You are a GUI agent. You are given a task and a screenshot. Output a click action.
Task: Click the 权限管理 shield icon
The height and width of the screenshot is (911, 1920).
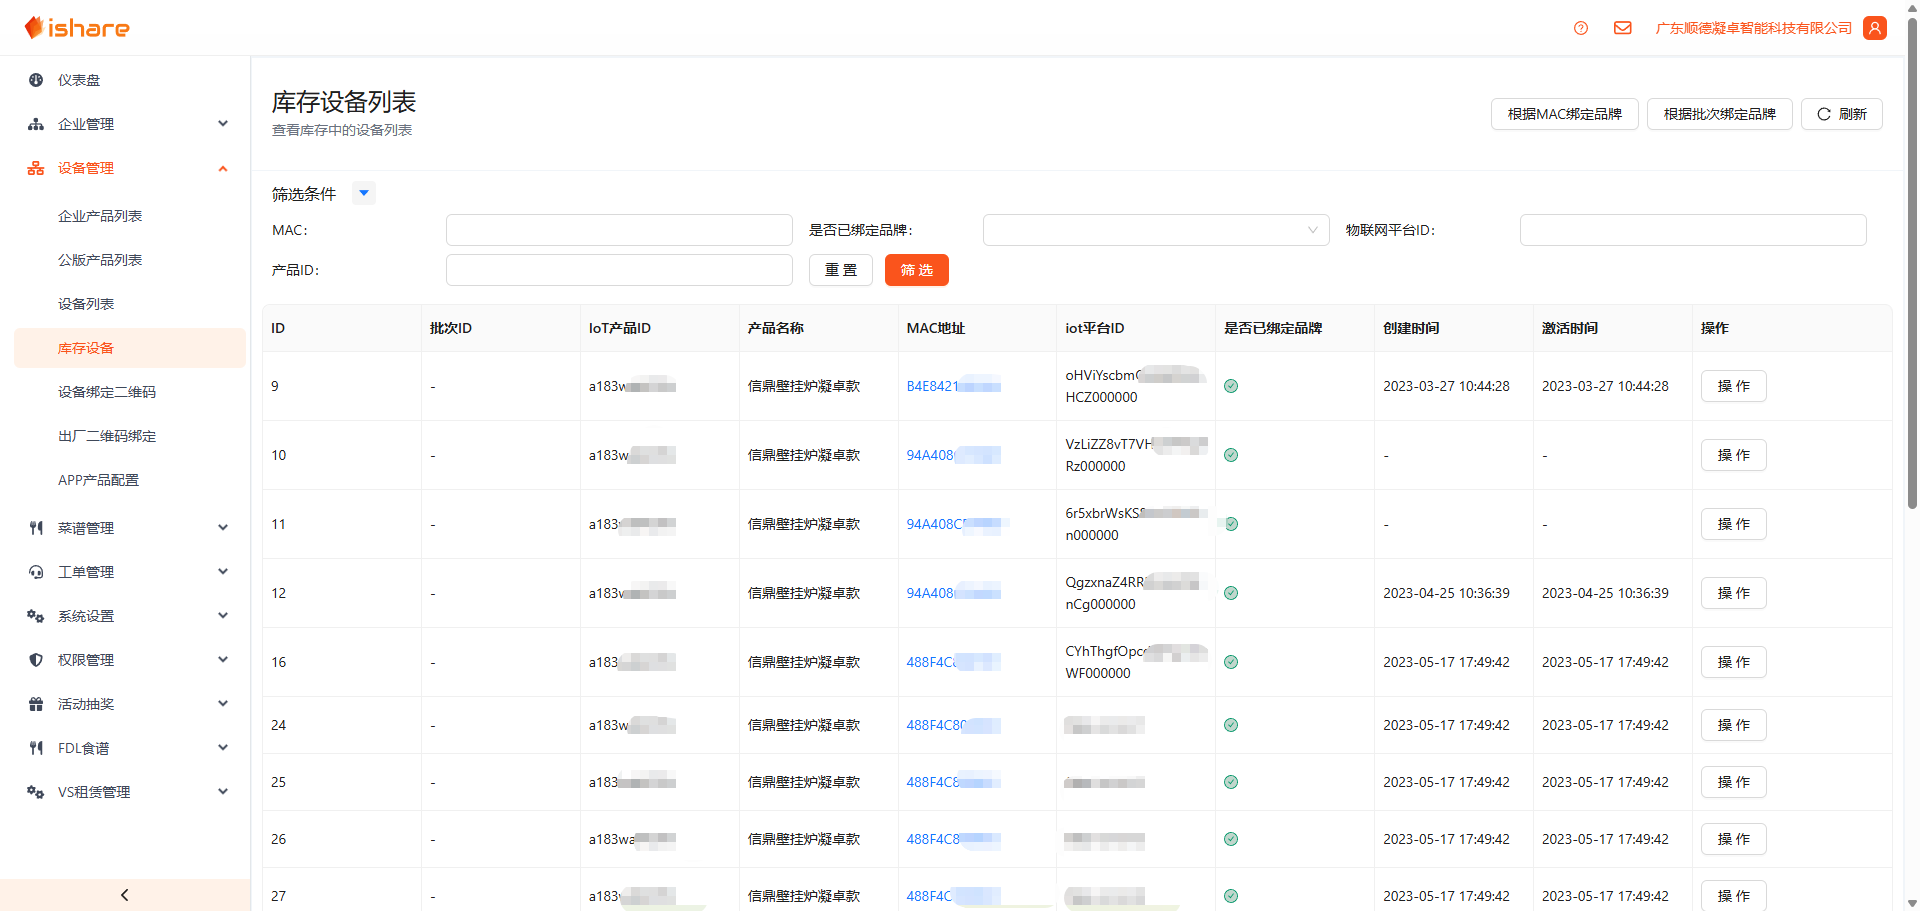coord(36,660)
